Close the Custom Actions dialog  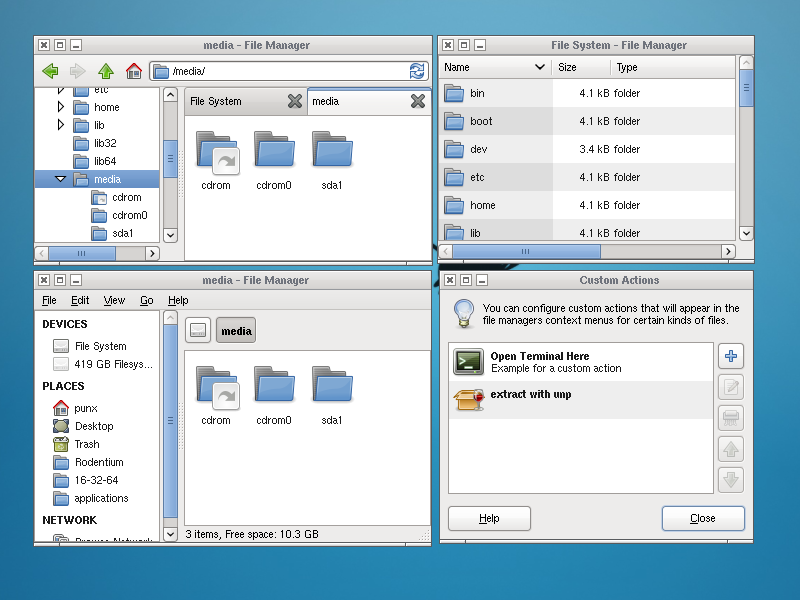[702, 518]
